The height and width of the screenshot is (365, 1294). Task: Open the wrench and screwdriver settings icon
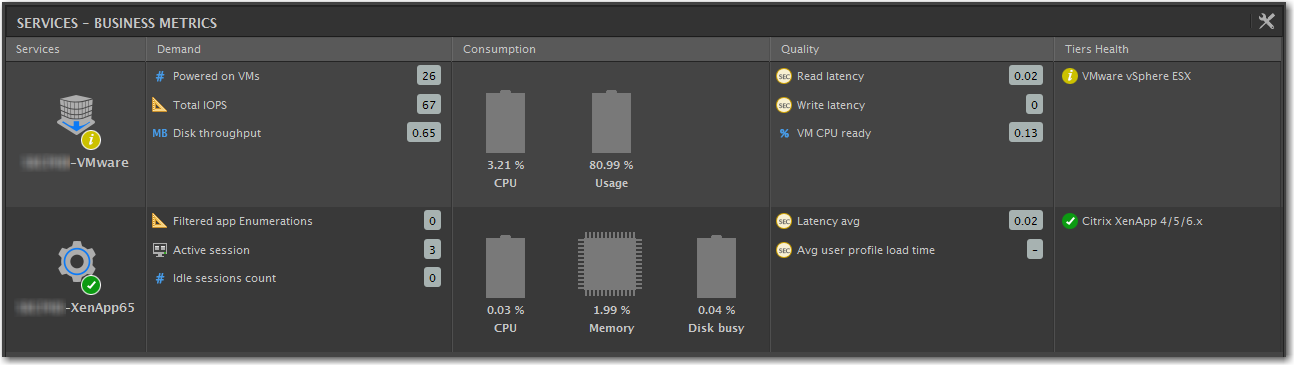coord(1266,21)
